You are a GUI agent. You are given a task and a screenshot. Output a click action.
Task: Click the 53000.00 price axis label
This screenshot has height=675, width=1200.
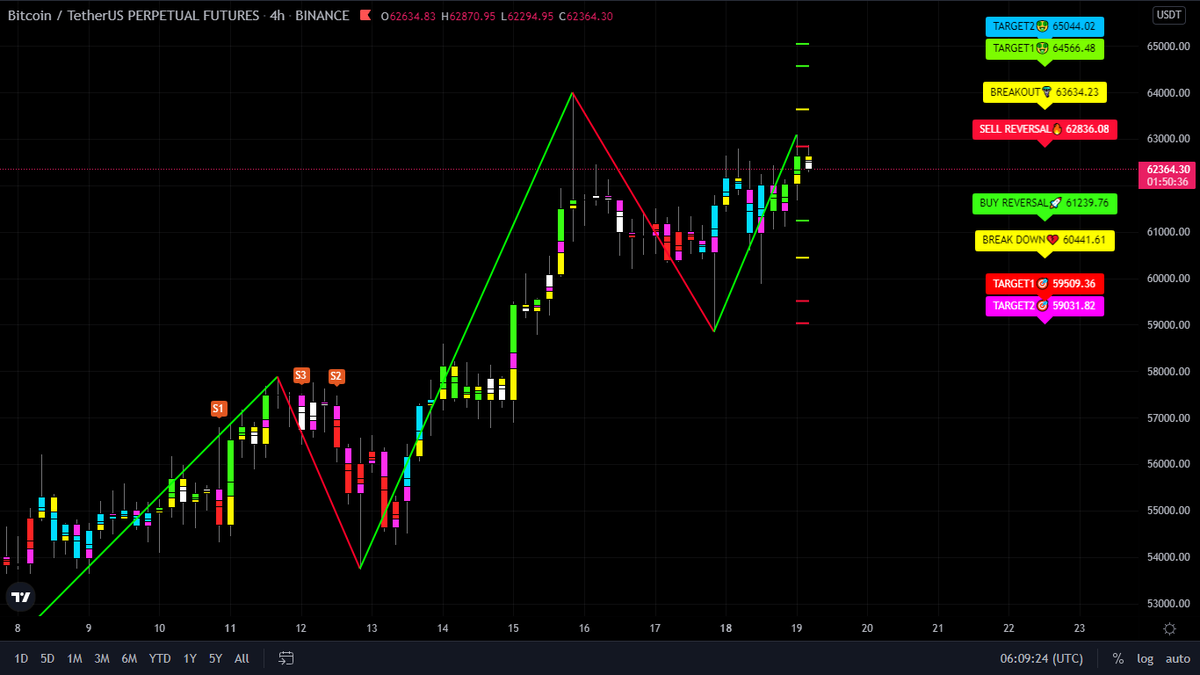pyautogui.click(x=1168, y=604)
